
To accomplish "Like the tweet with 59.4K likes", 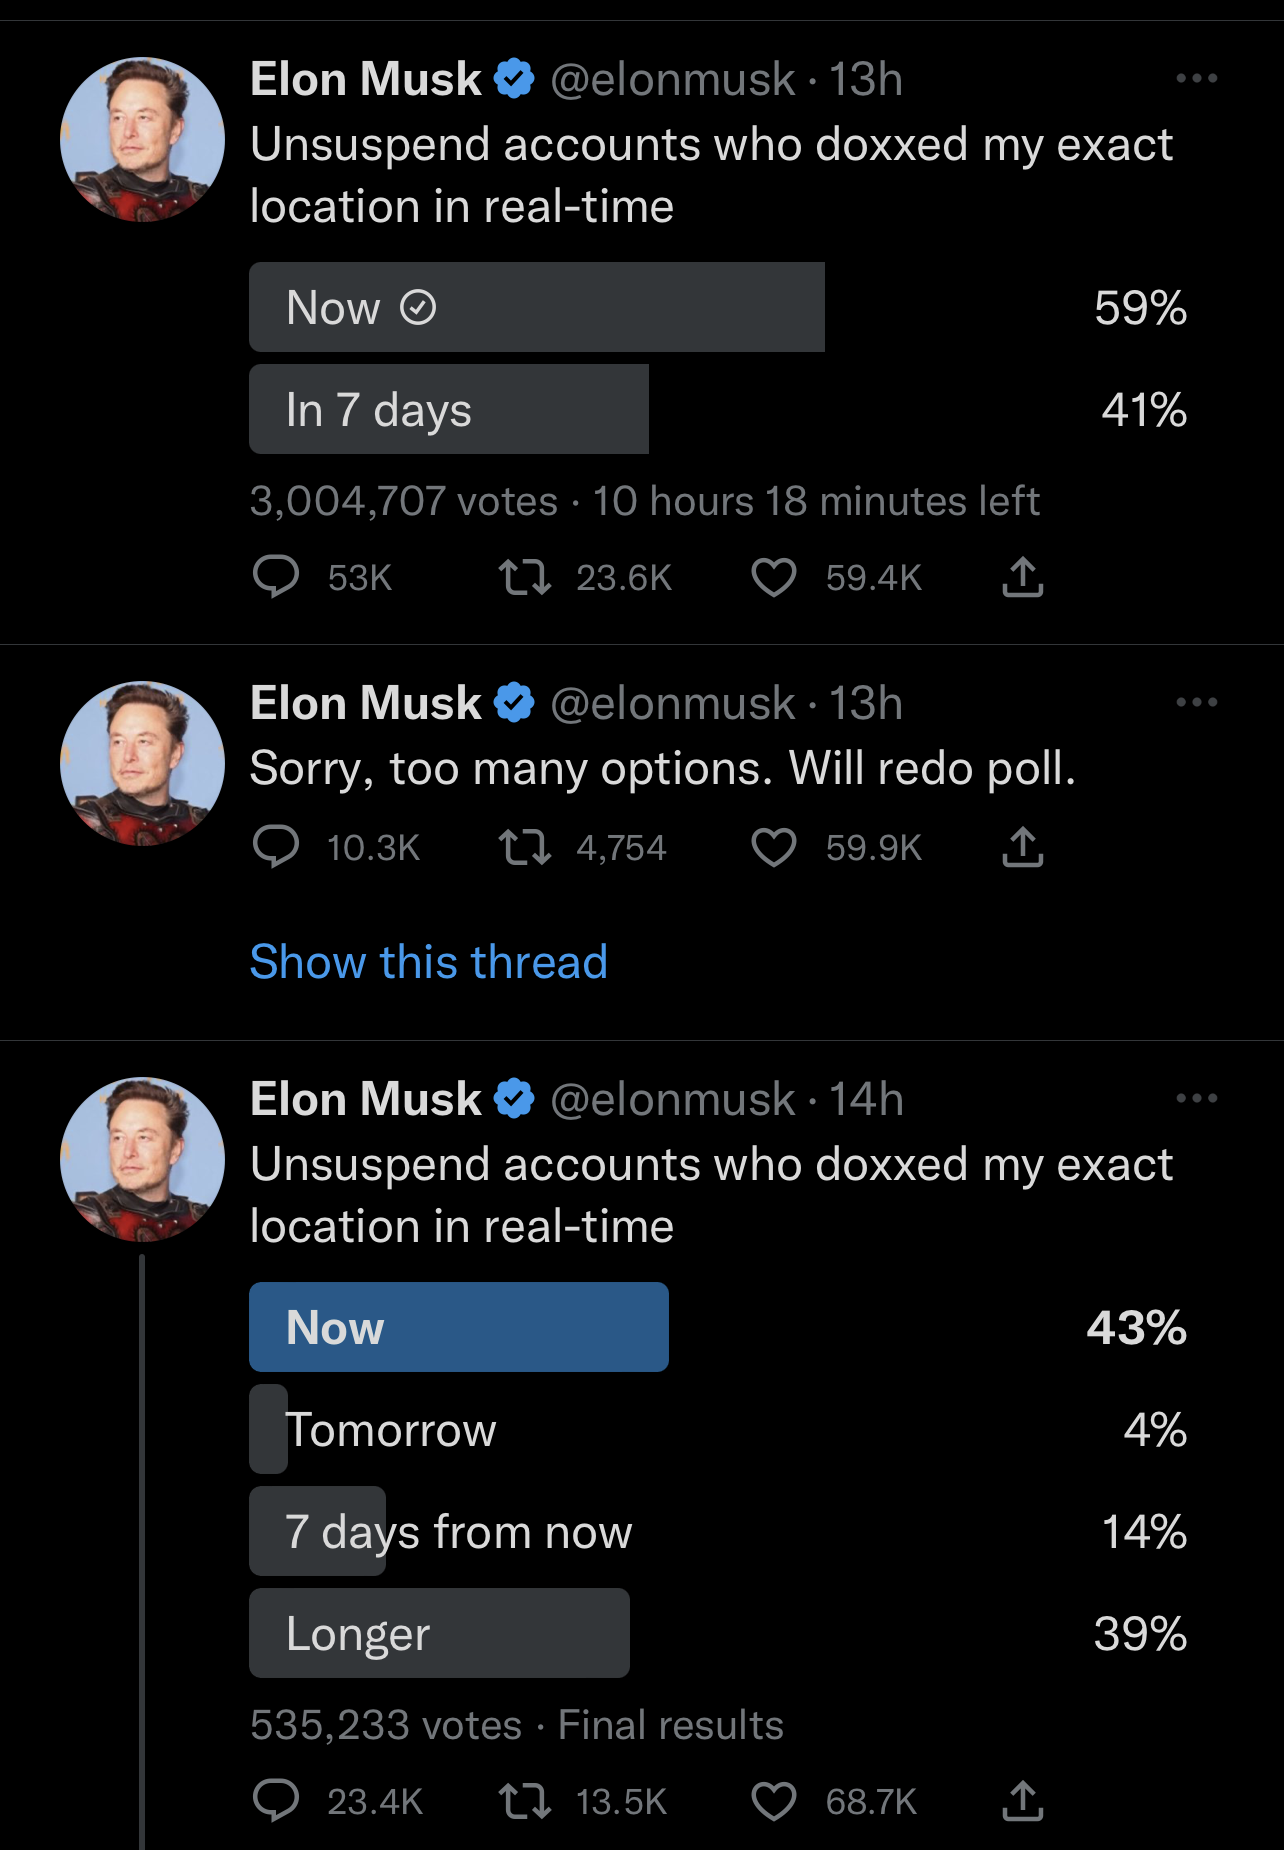I will pyautogui.click(x=773, y=577).
